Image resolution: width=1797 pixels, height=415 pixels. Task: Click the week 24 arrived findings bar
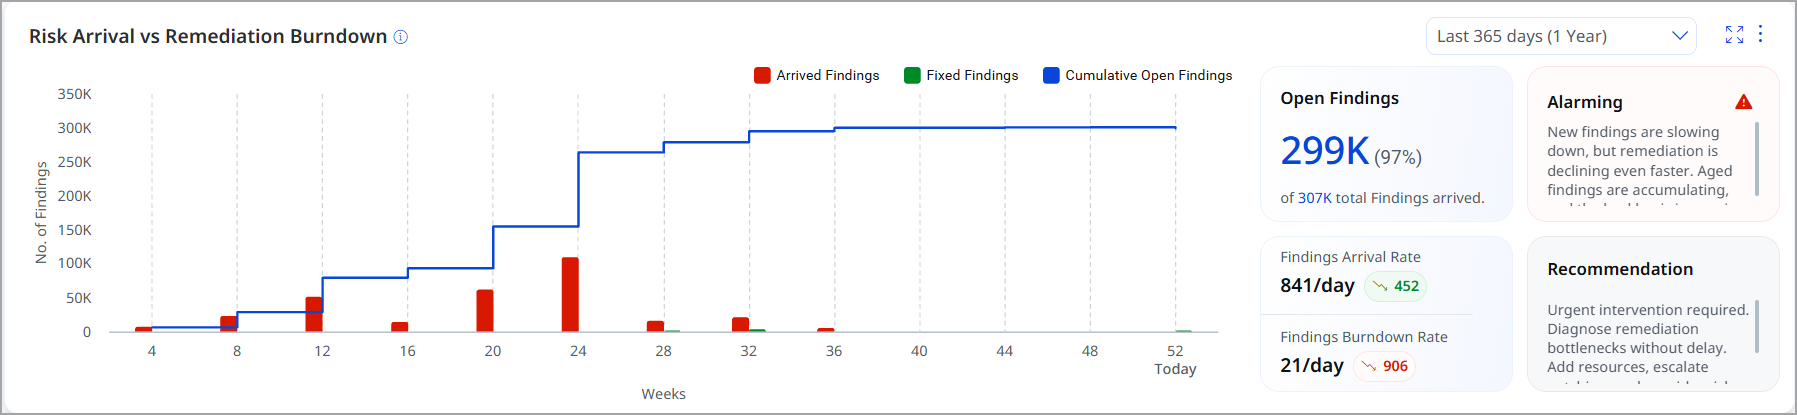click(x=570, y=294)
